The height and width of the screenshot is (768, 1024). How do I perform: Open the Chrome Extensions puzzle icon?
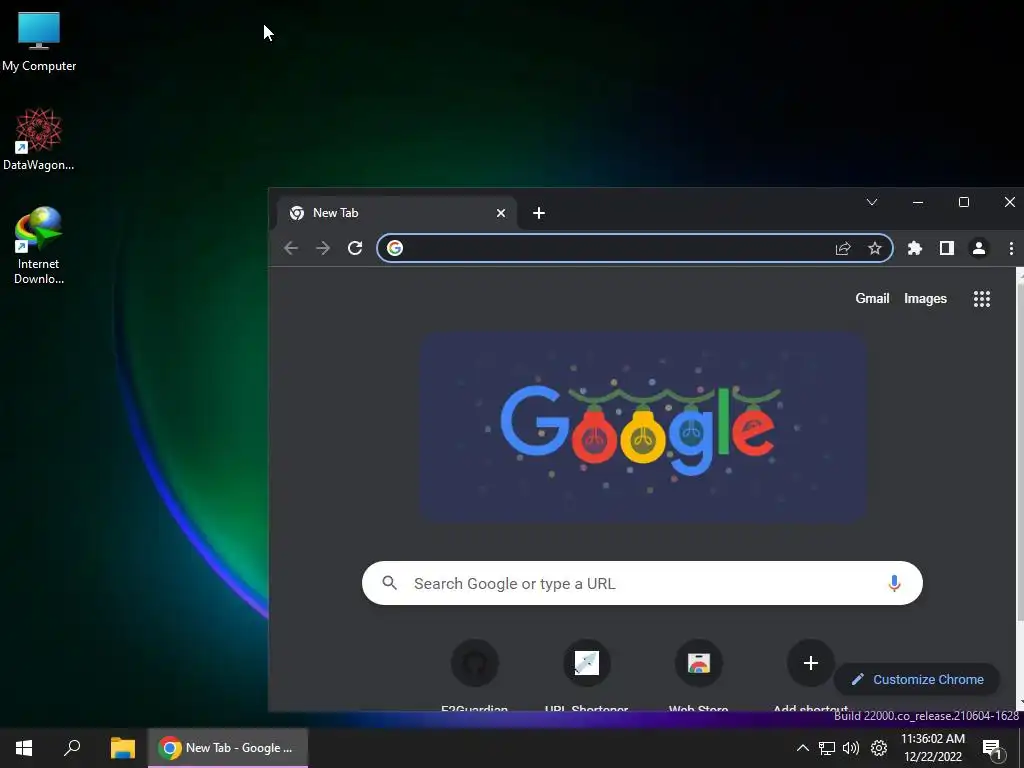[915, 248]
